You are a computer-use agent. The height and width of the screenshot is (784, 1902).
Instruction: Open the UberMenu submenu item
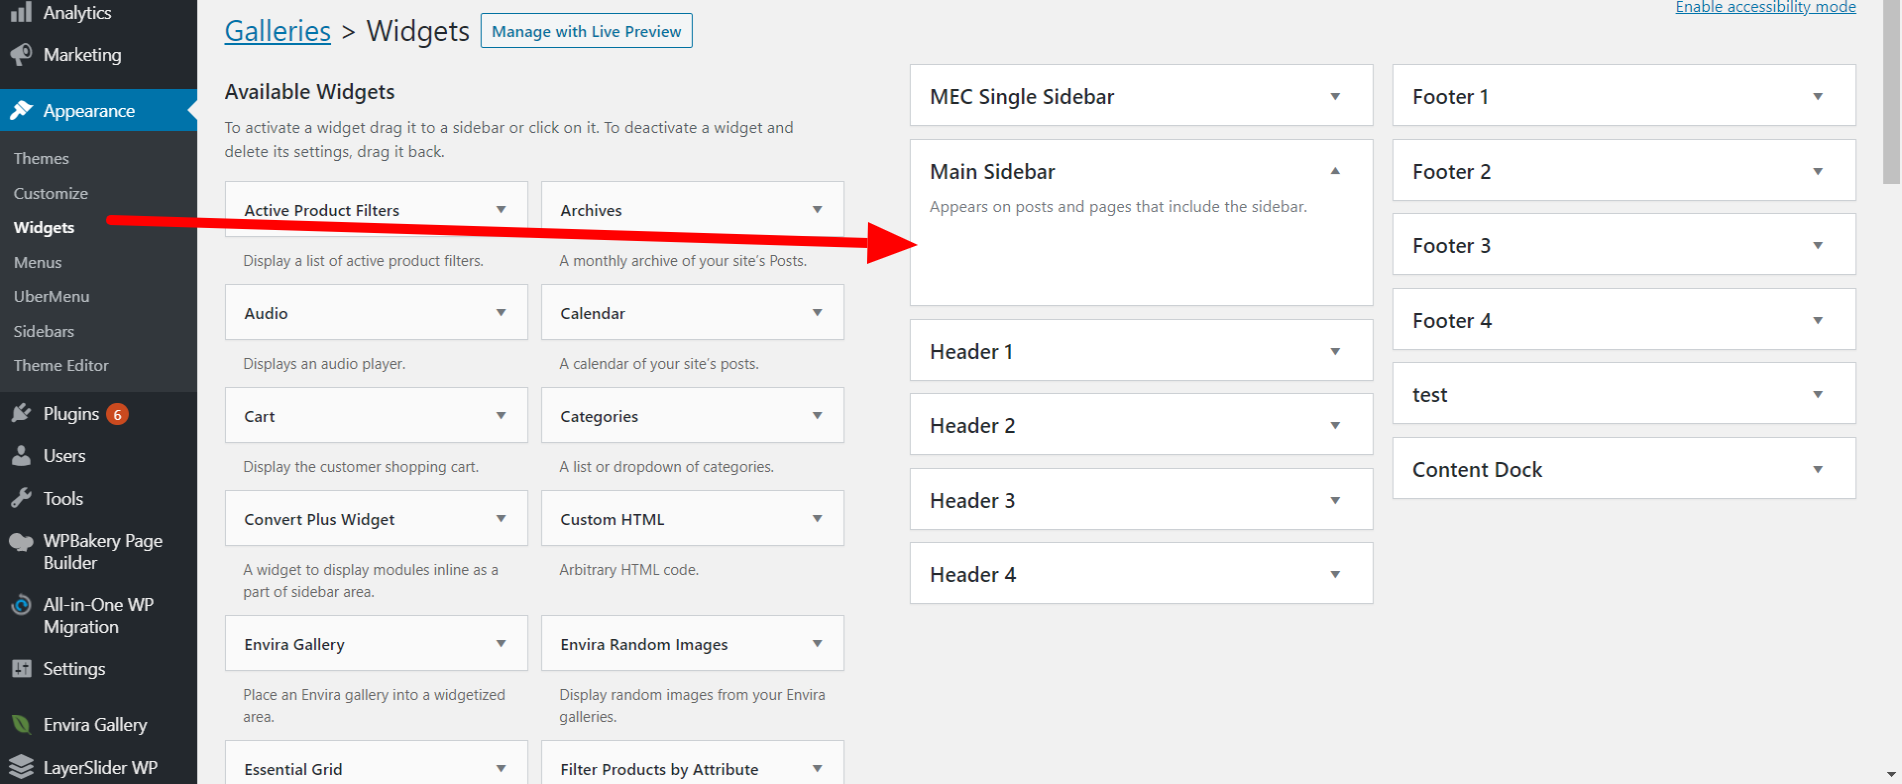pyautogui.click(x=52, y=296)
